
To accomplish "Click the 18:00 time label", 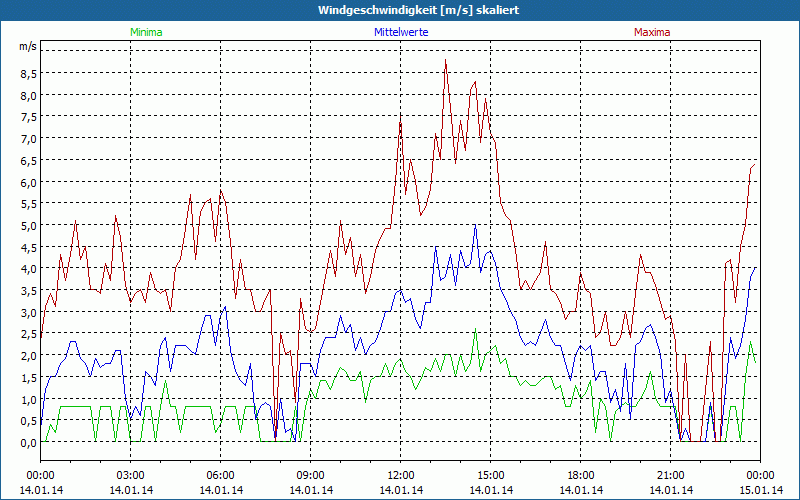I will pos(580,475).
